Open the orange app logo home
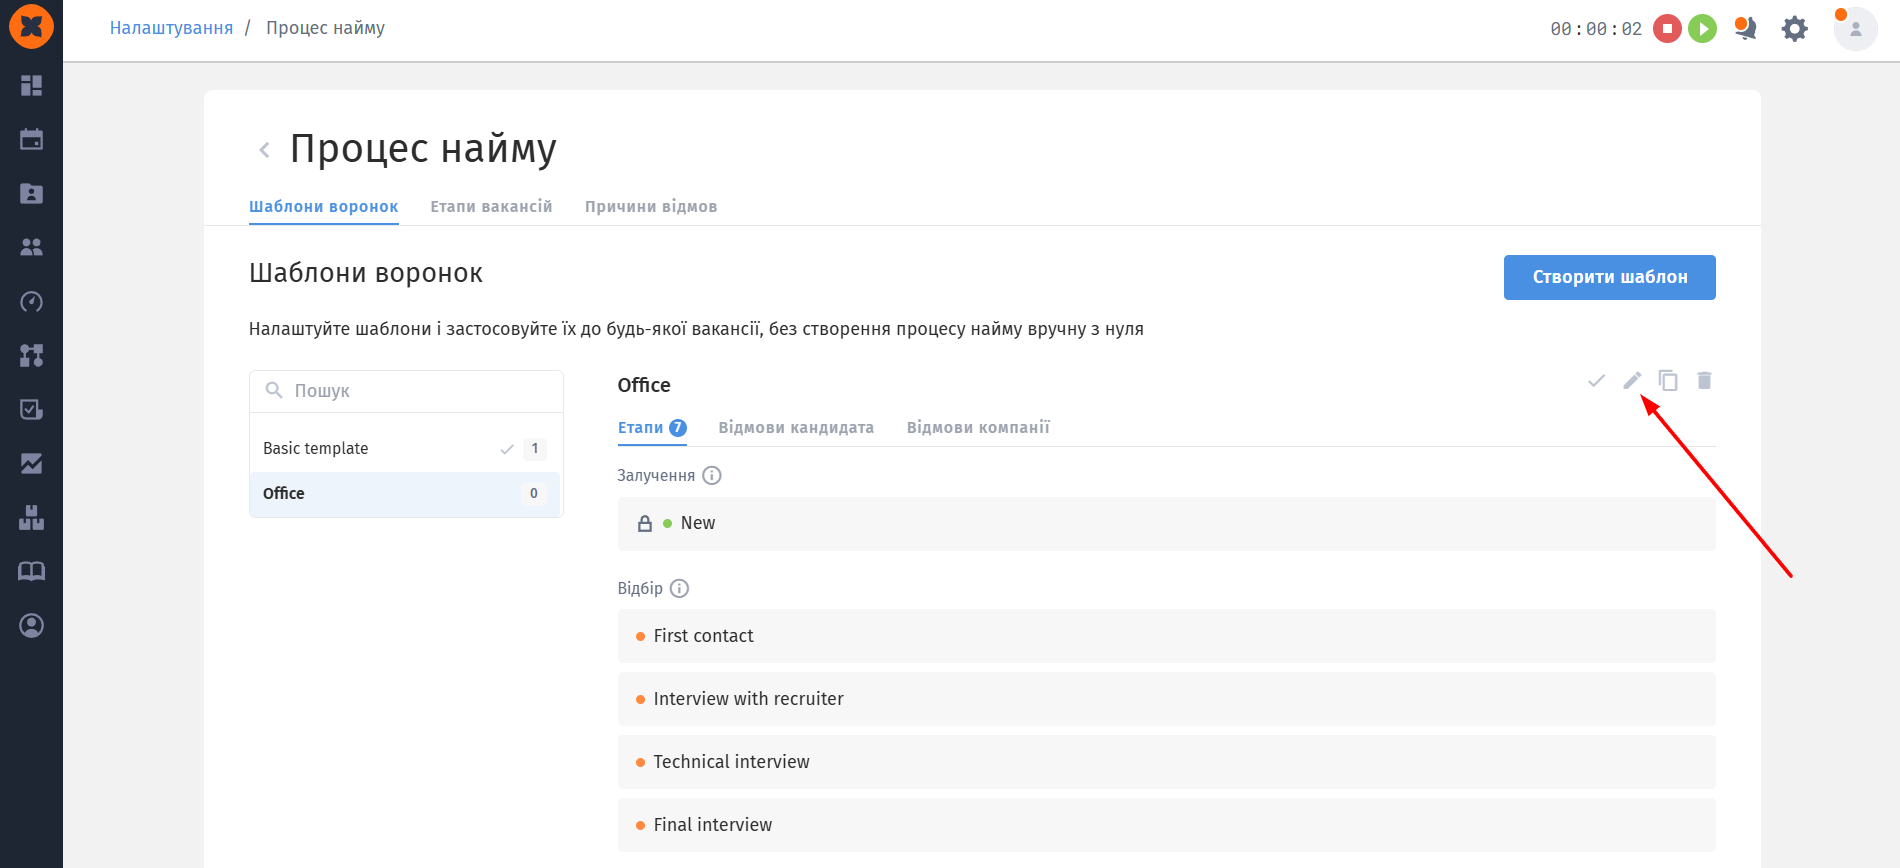The width and height of the screenshot is (1900, 868). [31, 26]
